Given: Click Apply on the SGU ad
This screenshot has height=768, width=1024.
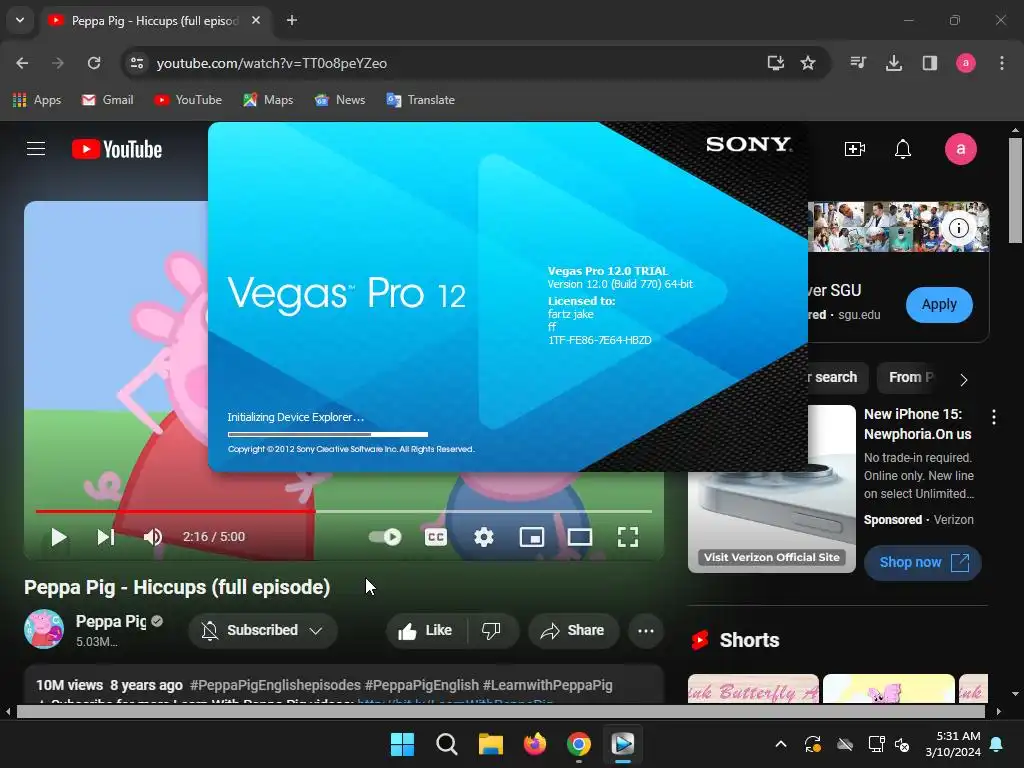Looking at the screenshot, I should click(x=939, y=304).
